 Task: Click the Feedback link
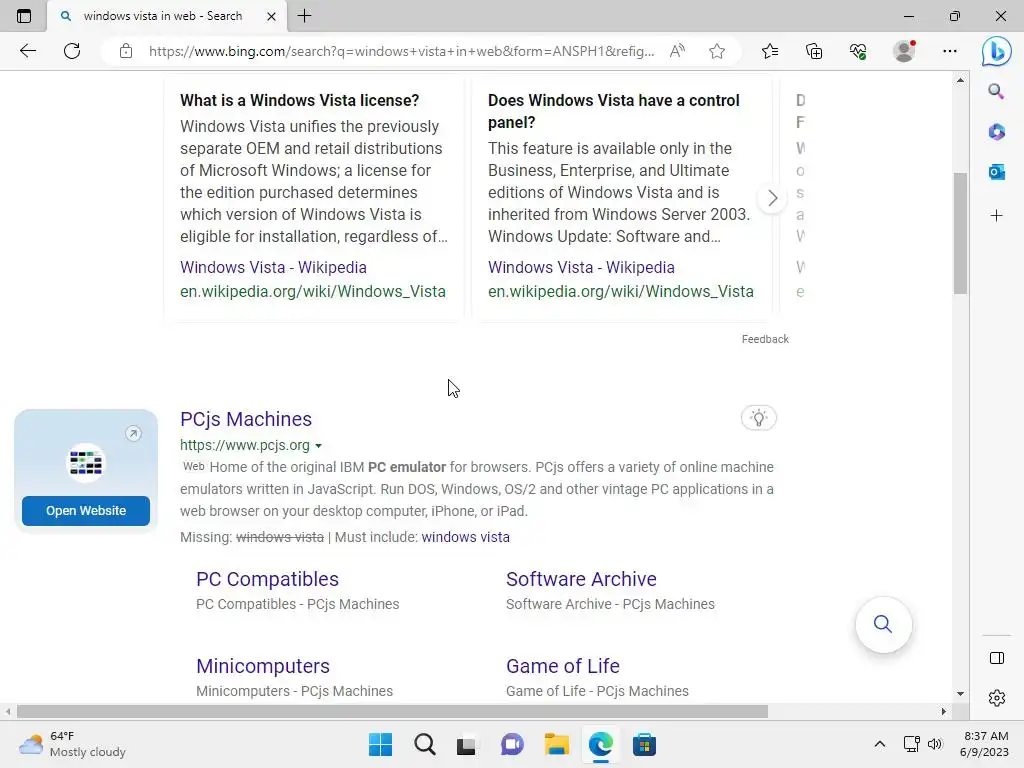click(x=765, y=339)
